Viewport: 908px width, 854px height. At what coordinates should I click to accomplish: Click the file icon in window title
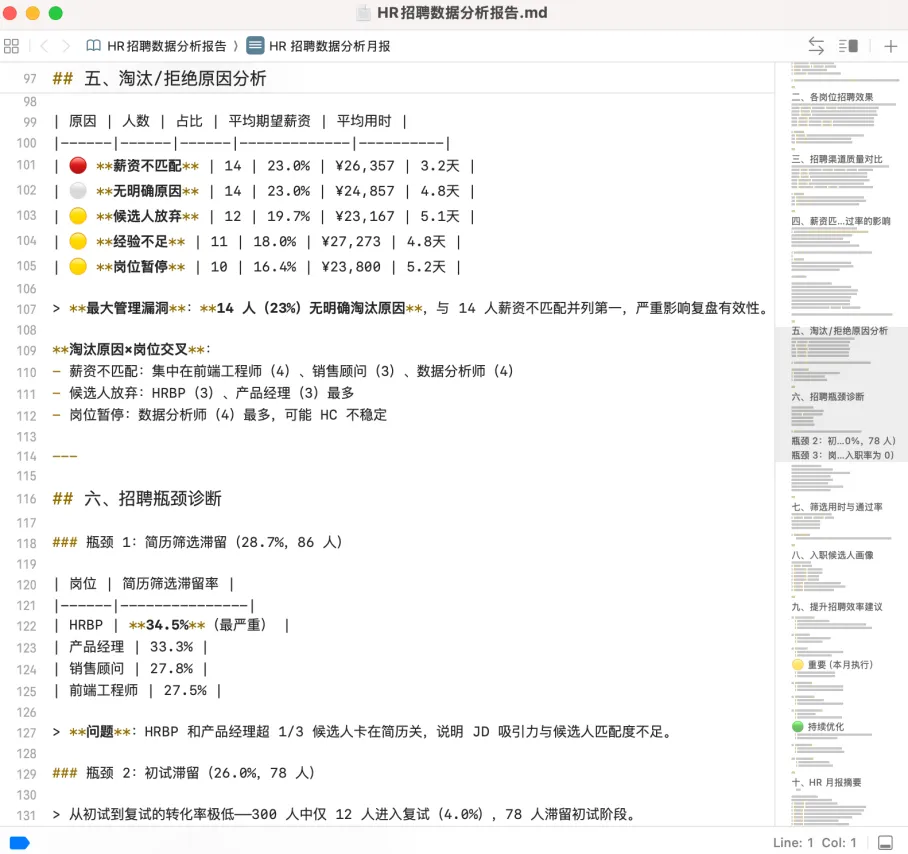[x=363, y=13]
